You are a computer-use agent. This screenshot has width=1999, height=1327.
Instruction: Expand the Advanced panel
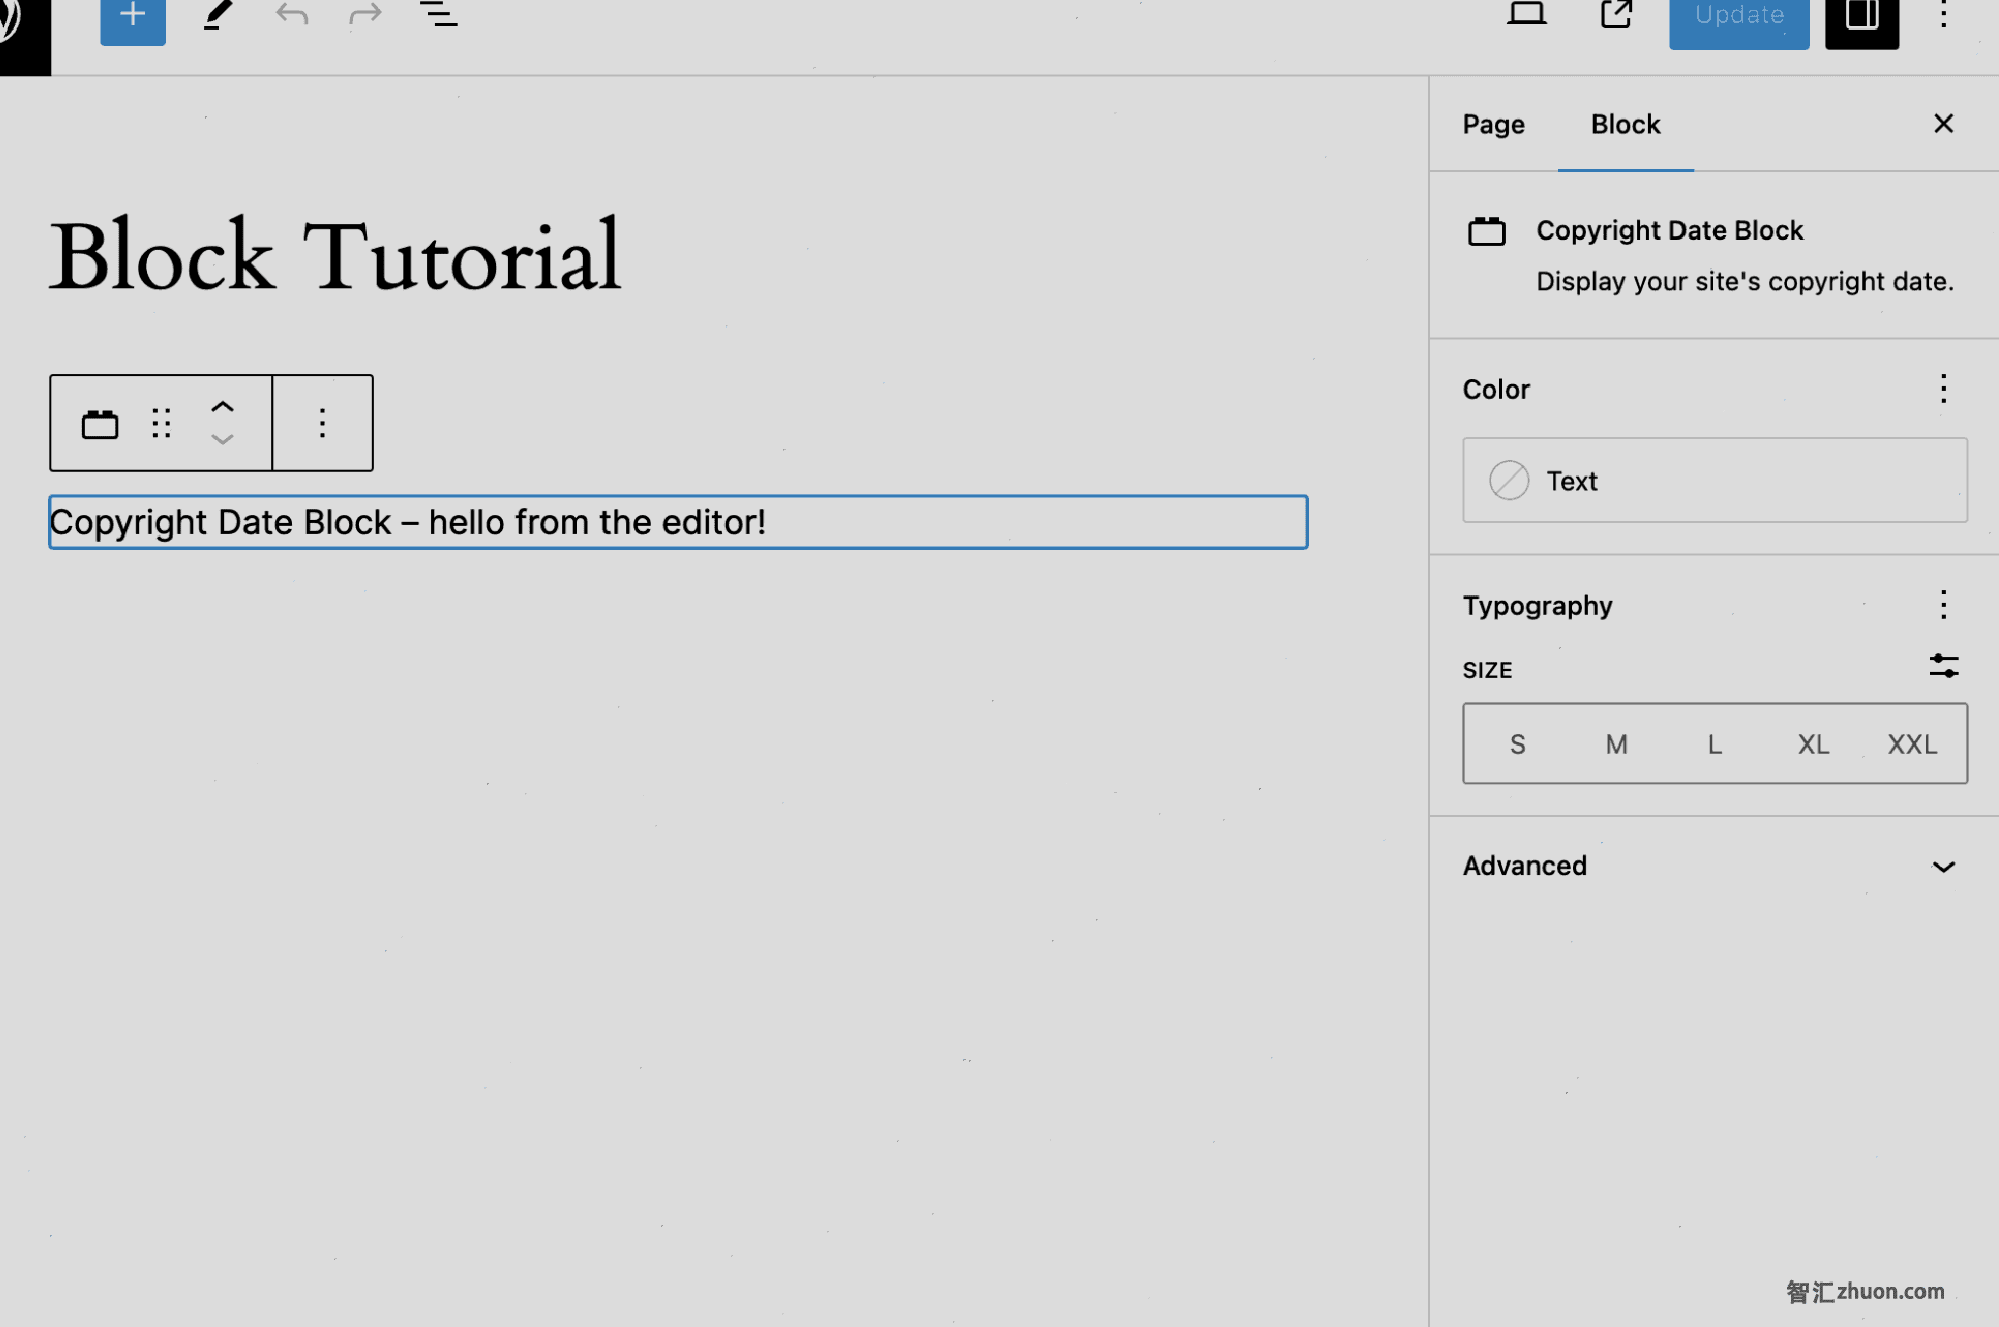tap(1713, 865)
